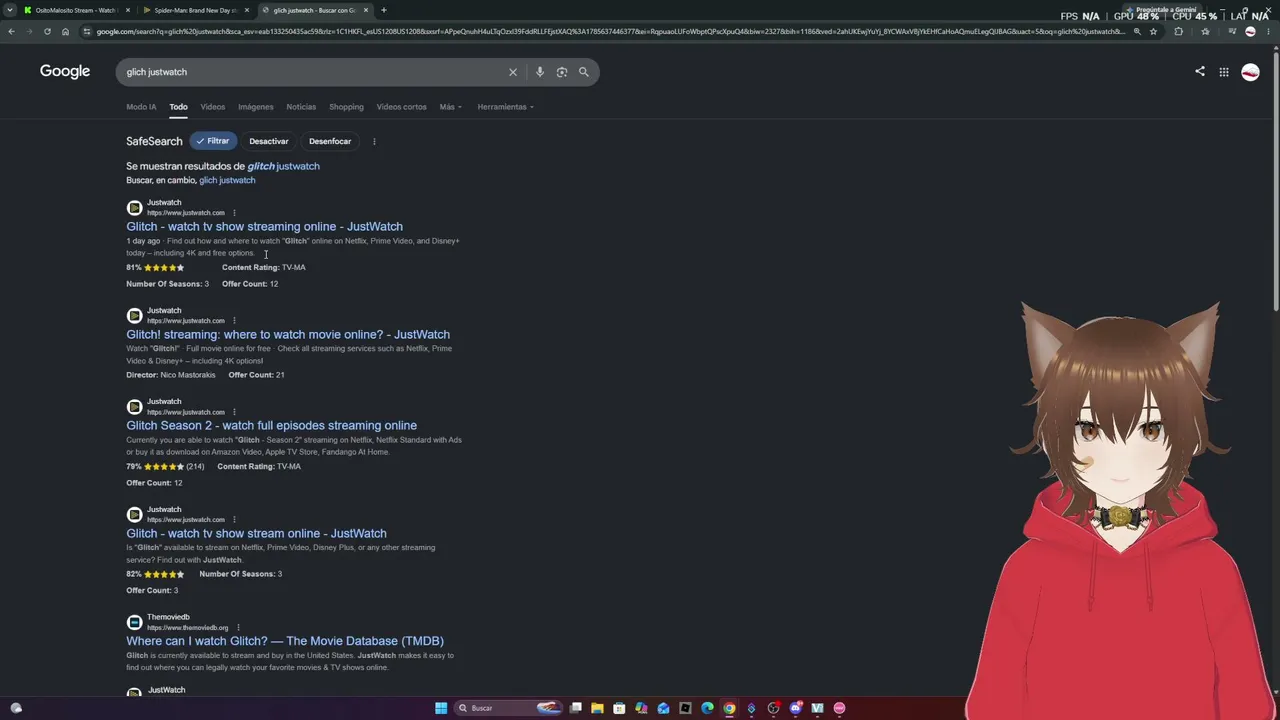The image size is (1280, 720).
Task: Click the browser address bar URL
Action: pos(610,31)
